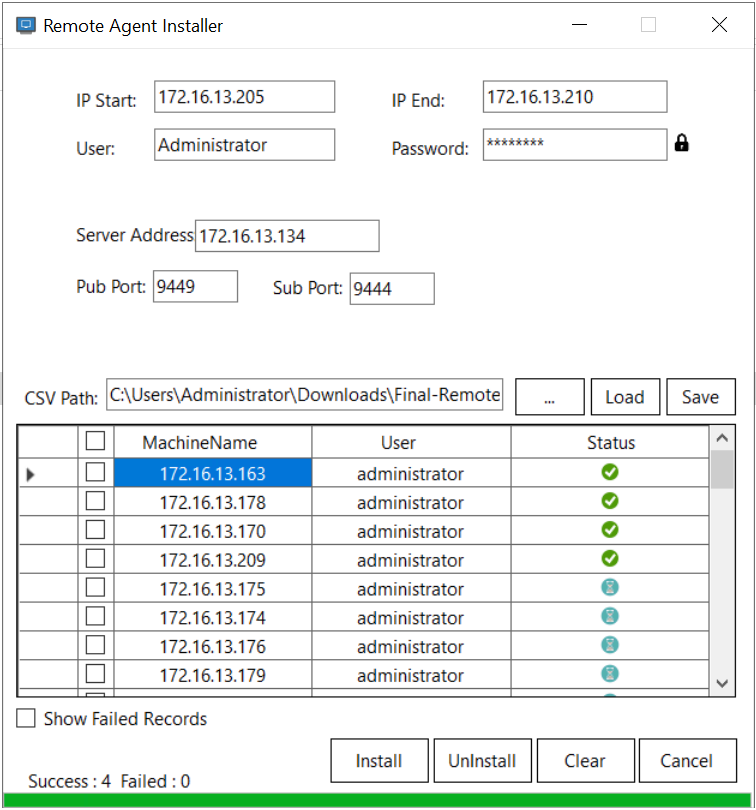Check the box for 172.16.13.163
The height and width of the screenshot is (810, 756).
pos(95,472)
